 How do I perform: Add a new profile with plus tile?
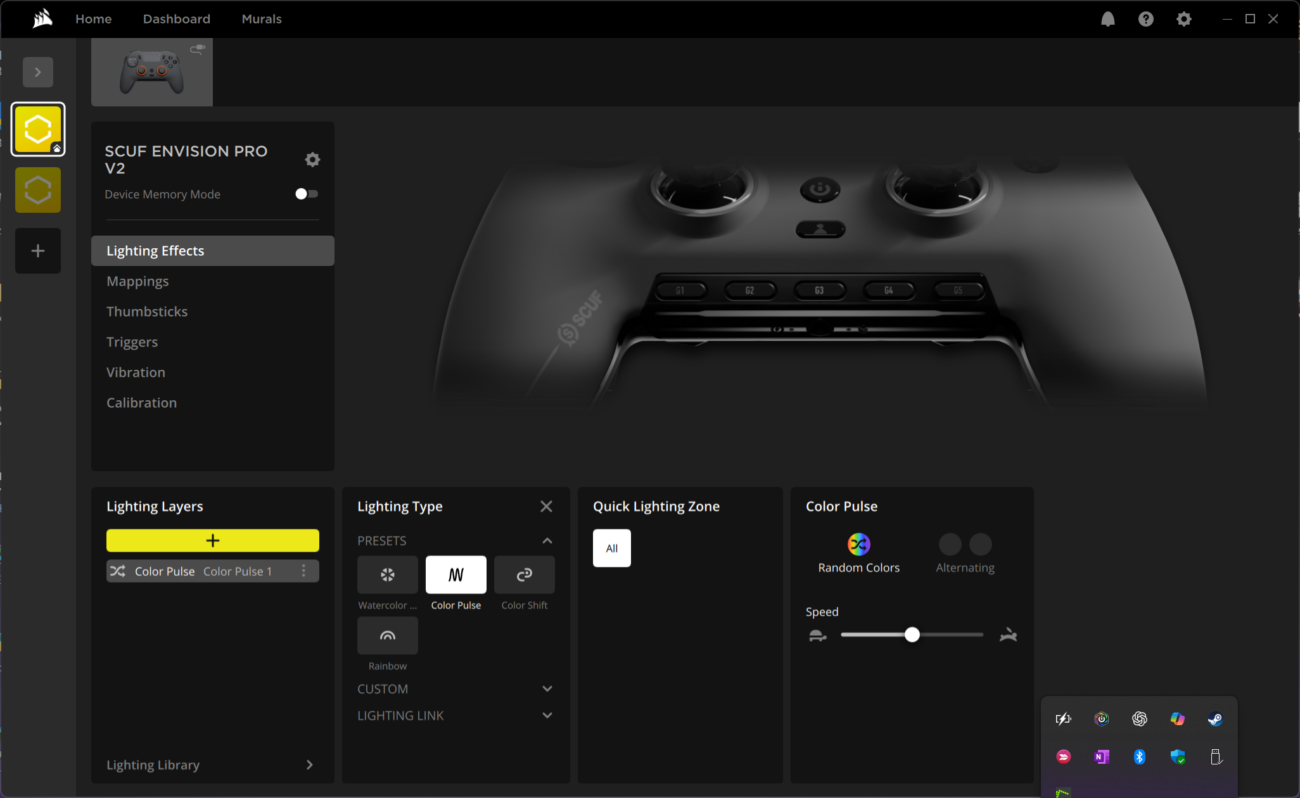click(x=38, y=251)
